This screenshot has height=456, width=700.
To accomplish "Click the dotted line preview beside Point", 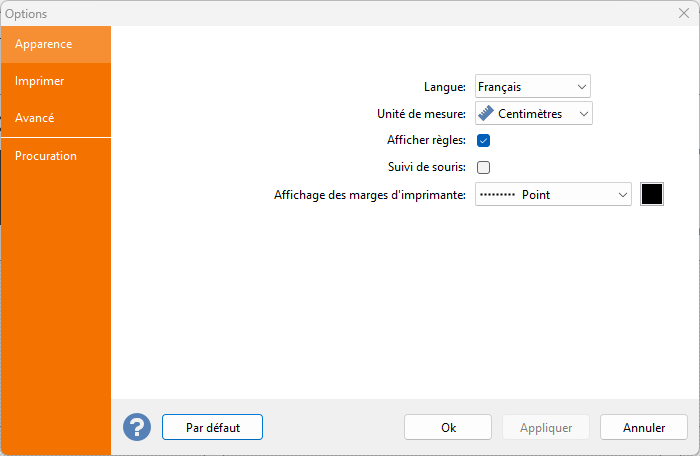I will pyautogui.click(x=496, y=195).
